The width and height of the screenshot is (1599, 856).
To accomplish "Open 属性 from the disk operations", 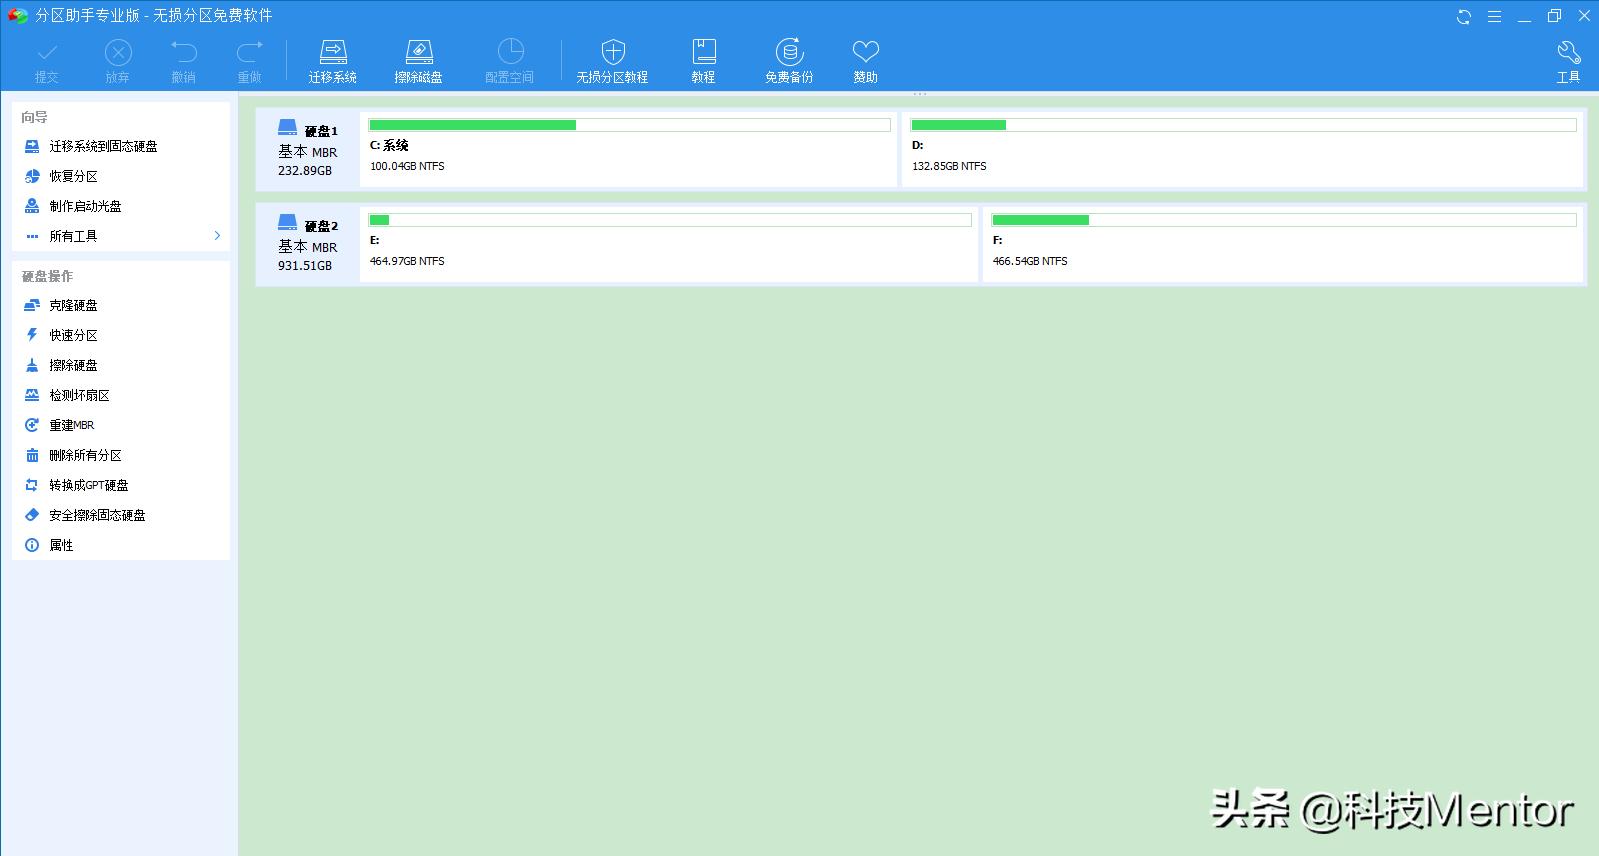I will click(x=61, y=545).
